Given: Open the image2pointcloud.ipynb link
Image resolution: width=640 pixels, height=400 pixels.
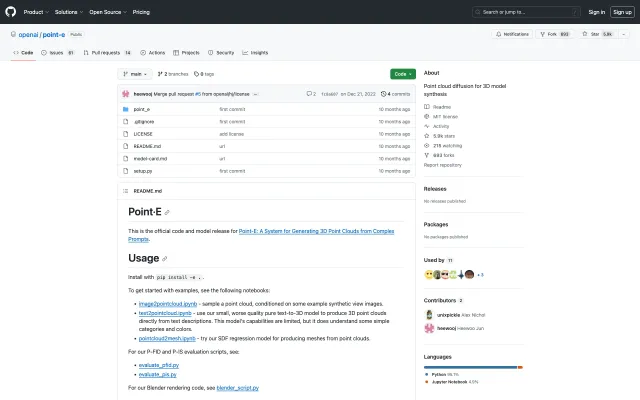Looking at the screenshot, I should pos(166,301).
